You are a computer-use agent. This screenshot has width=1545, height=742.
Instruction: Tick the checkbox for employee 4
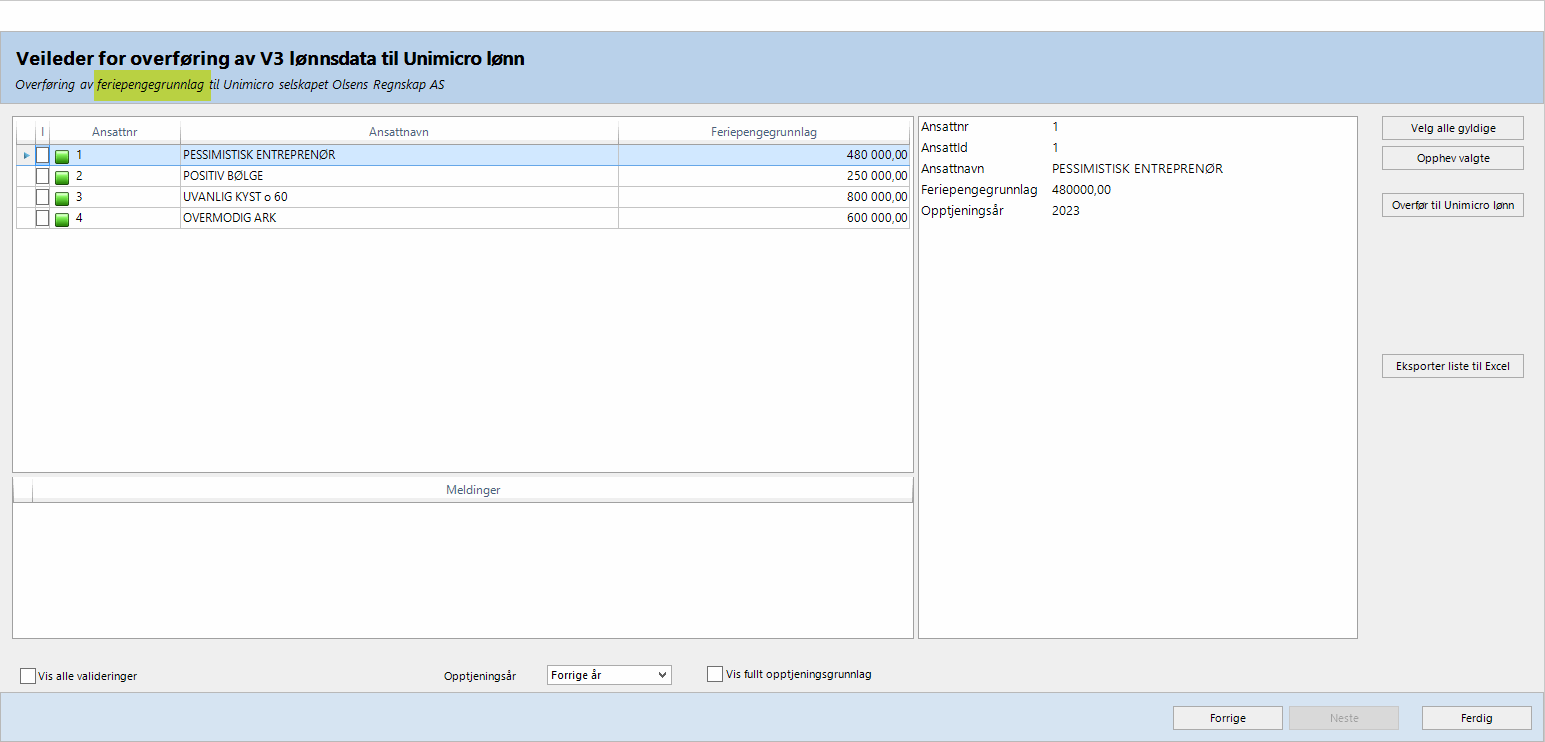click(42, 218)
